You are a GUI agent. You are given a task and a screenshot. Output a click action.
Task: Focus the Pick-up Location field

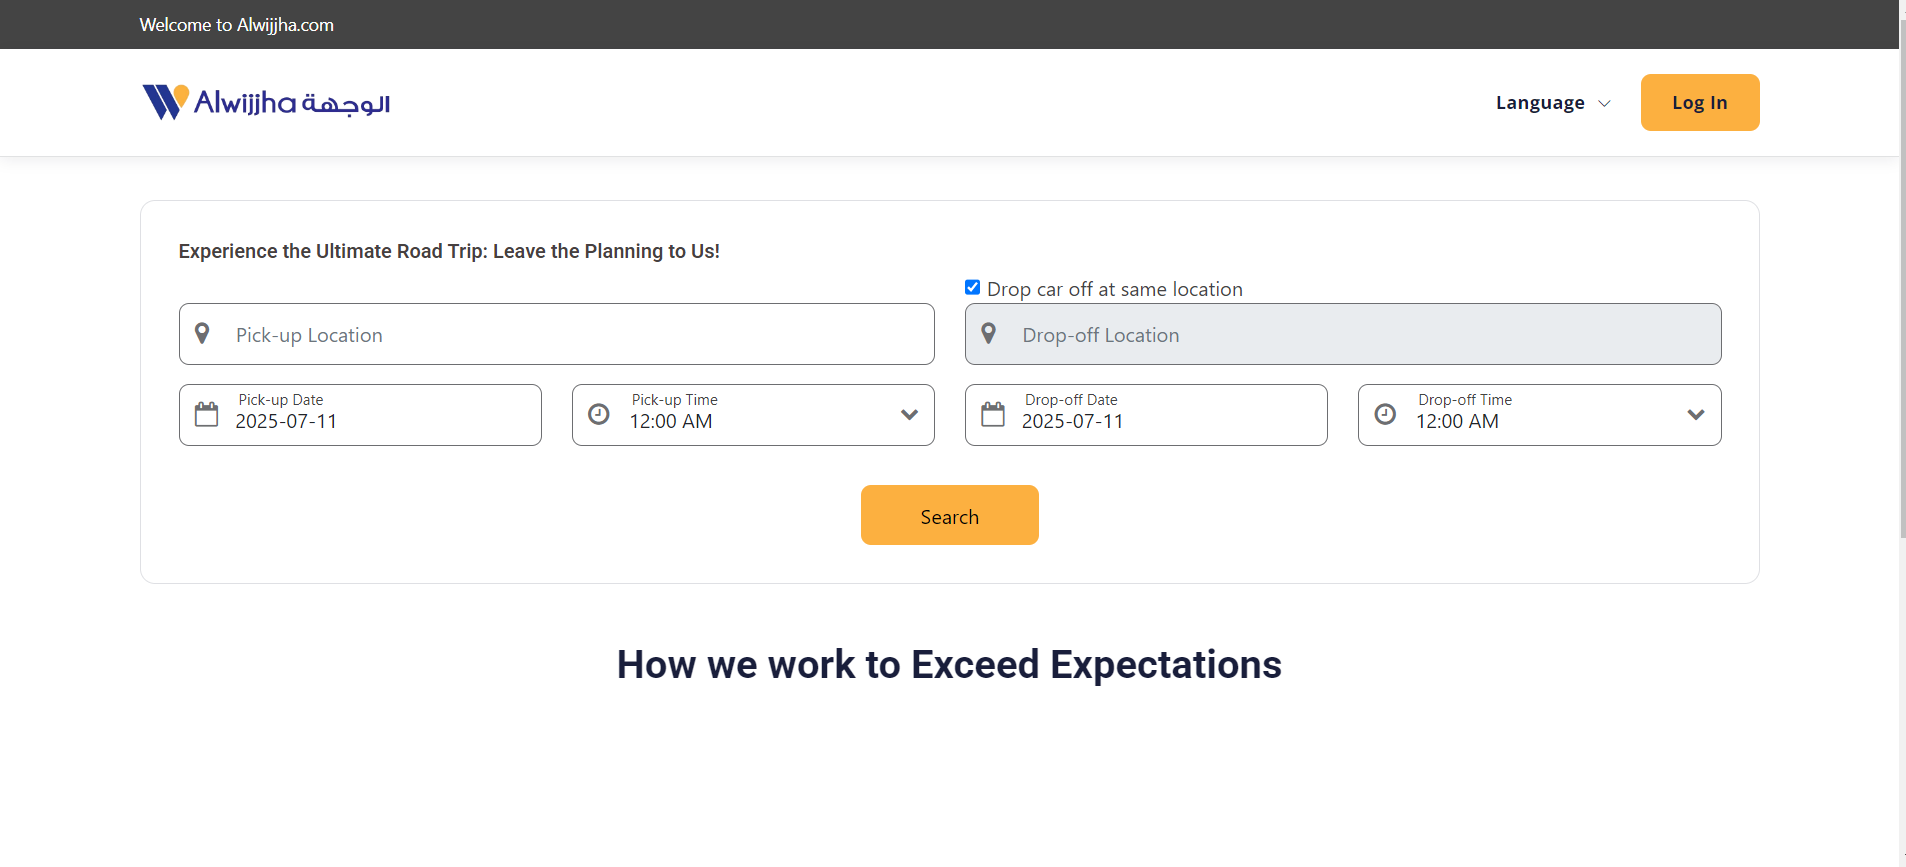coord(557,334)
